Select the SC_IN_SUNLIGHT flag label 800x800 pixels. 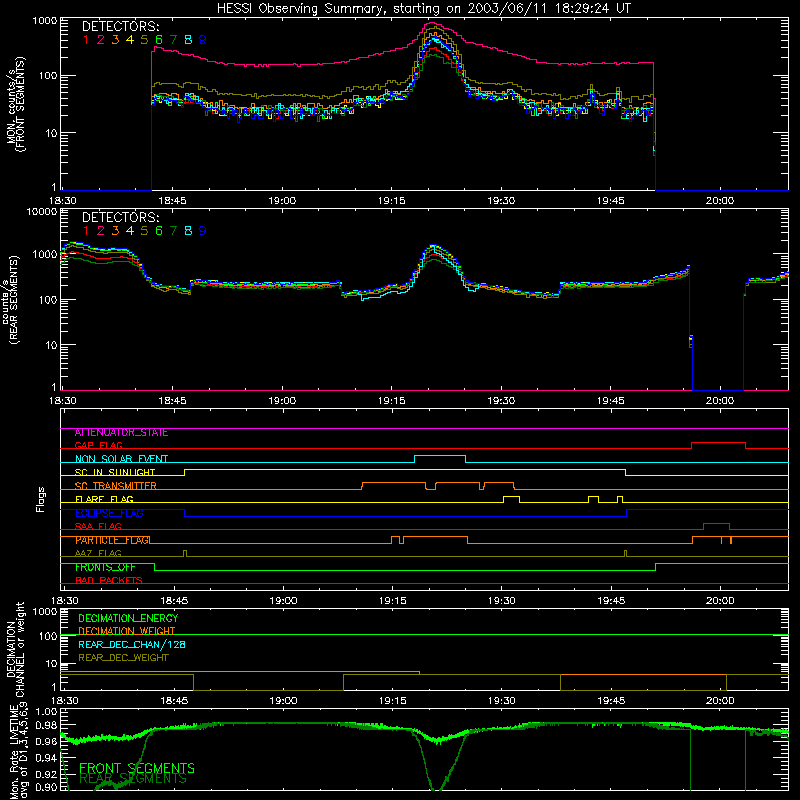[x=115, y=472]
